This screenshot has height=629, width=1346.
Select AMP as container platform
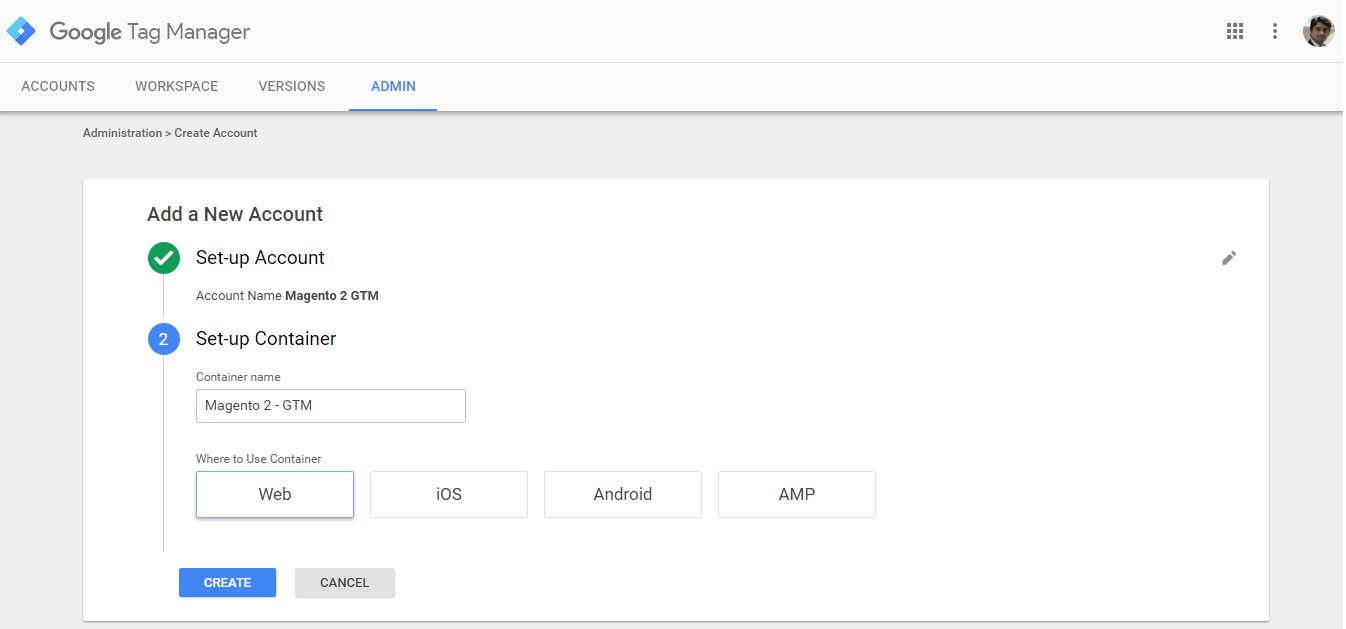tap(797, 494)
